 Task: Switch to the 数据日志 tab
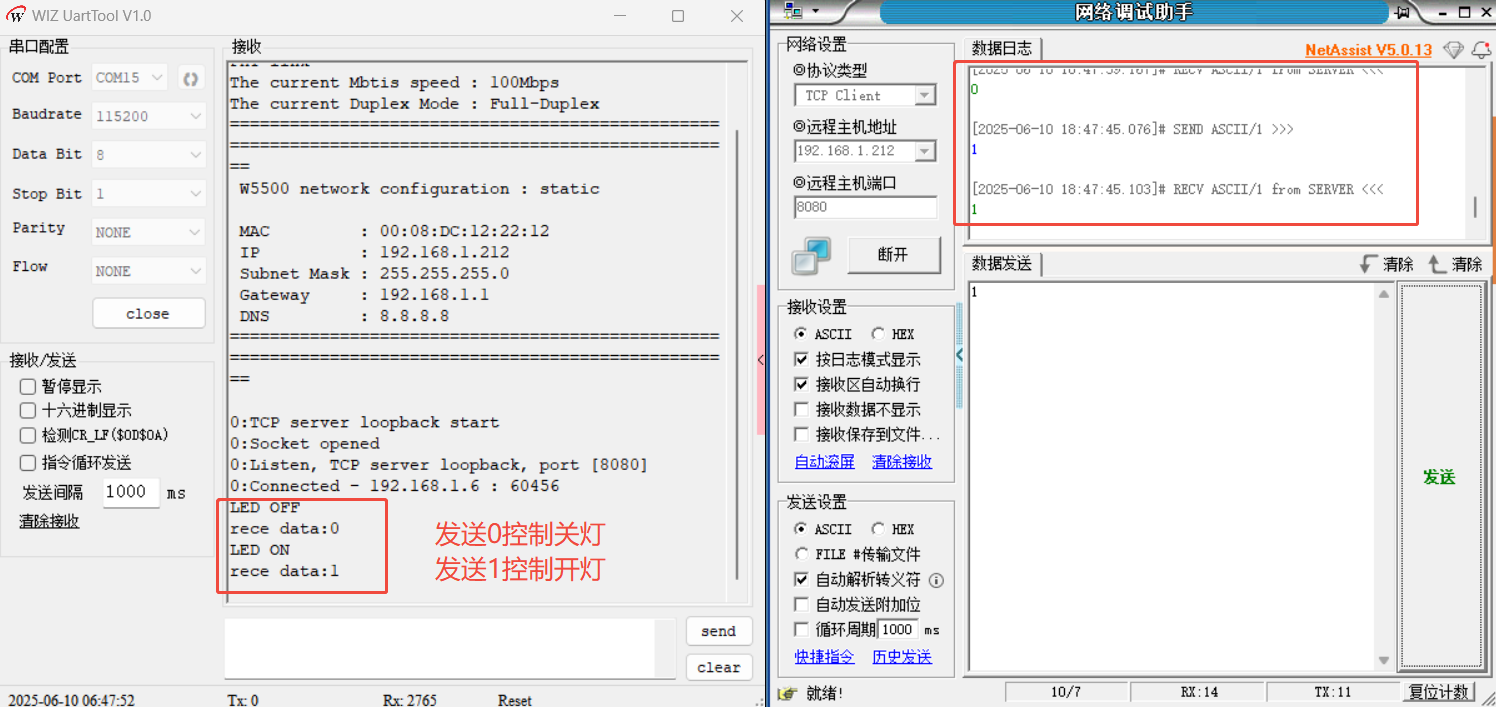tap(1003, 48)
